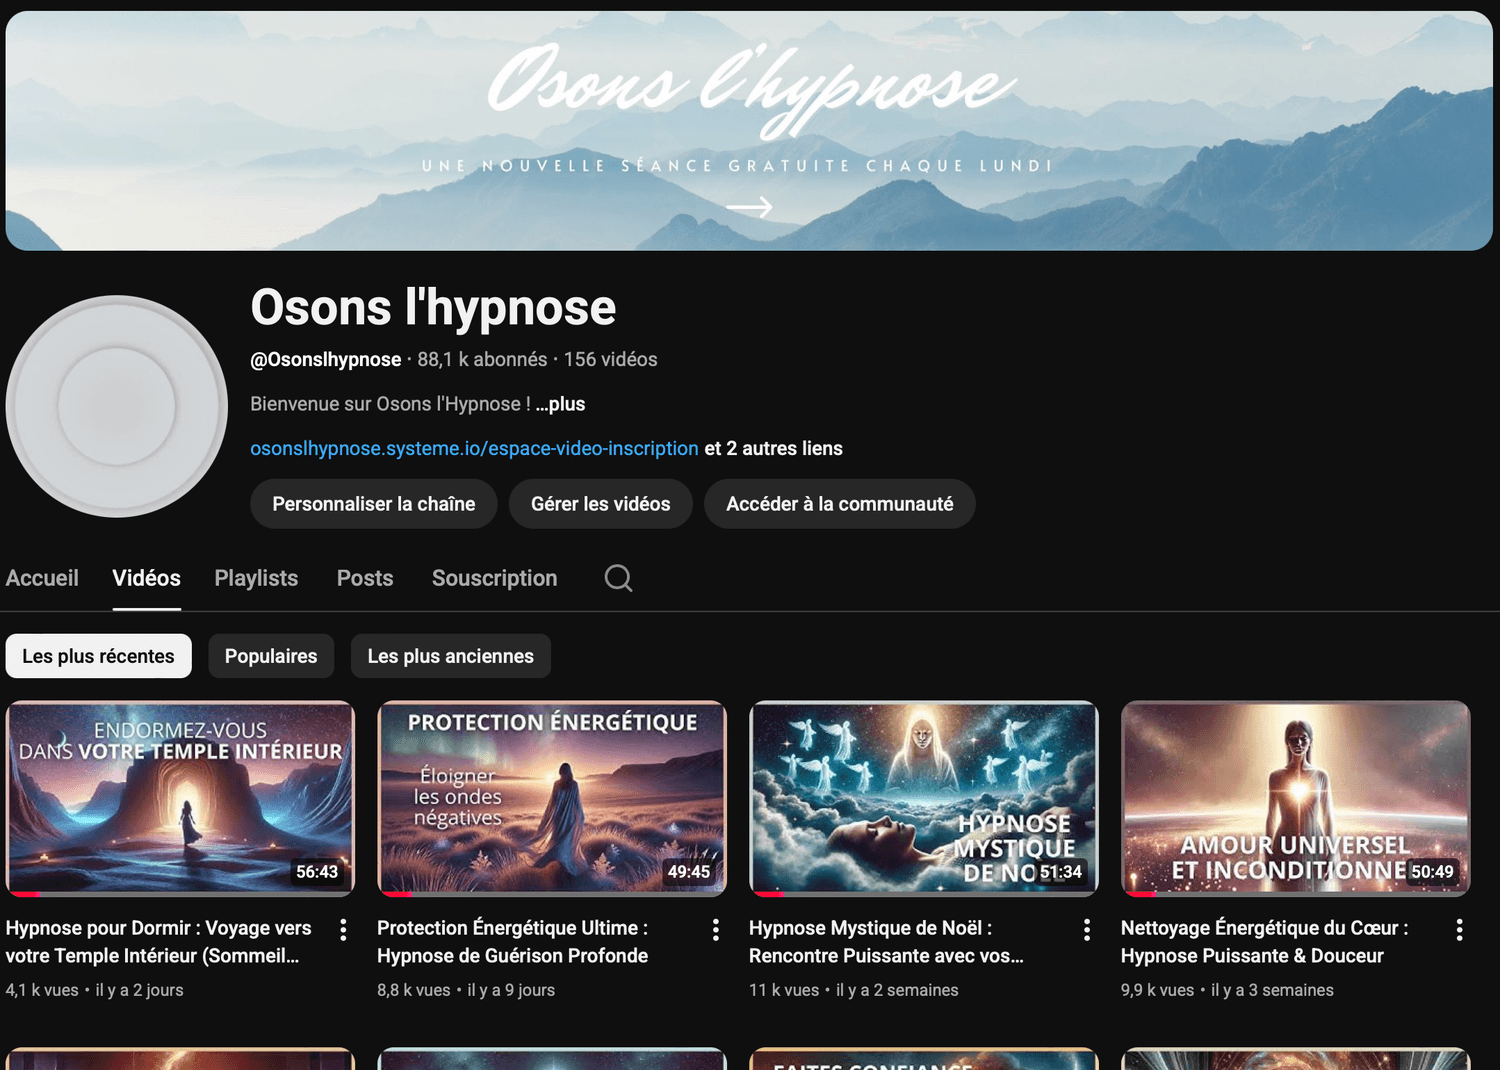Click the channel search magnifier icon
This screenshot has height=1070, width=1500.
[x=618, y=578]
